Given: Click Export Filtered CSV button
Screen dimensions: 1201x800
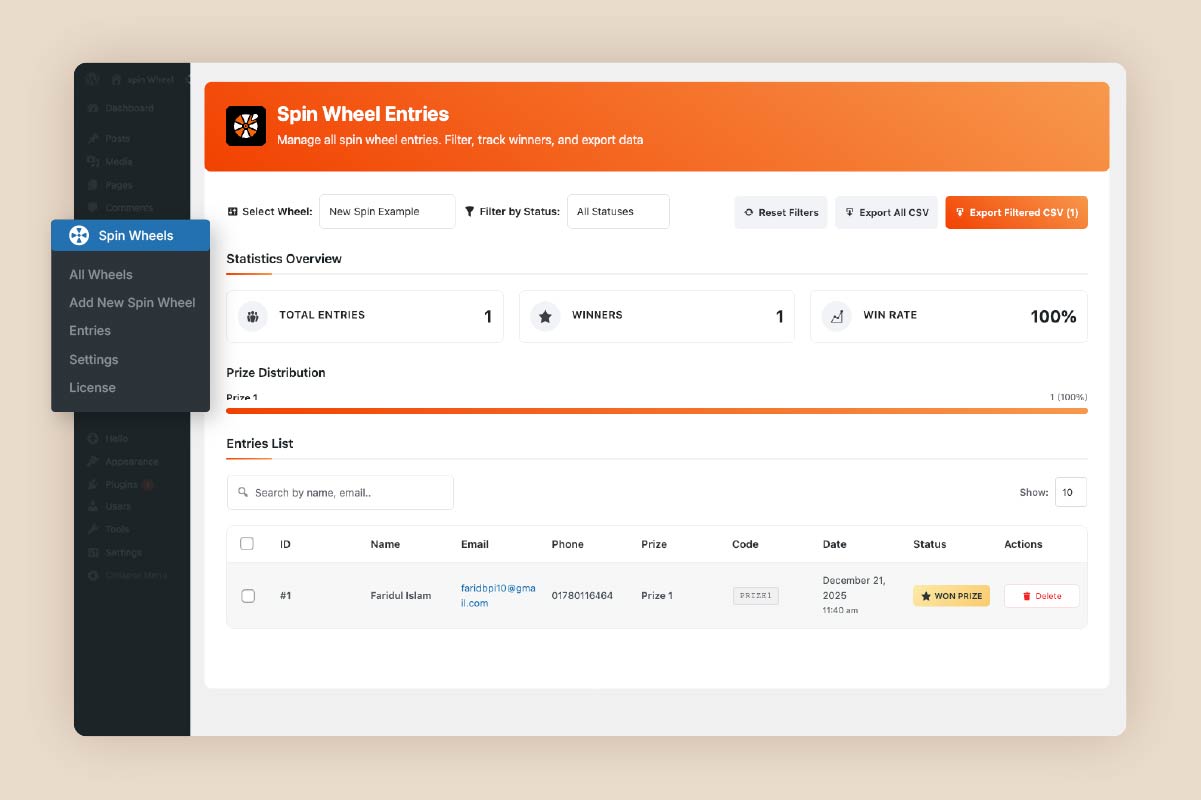Looking at the screenshot, I should [x=1016, y=212].
